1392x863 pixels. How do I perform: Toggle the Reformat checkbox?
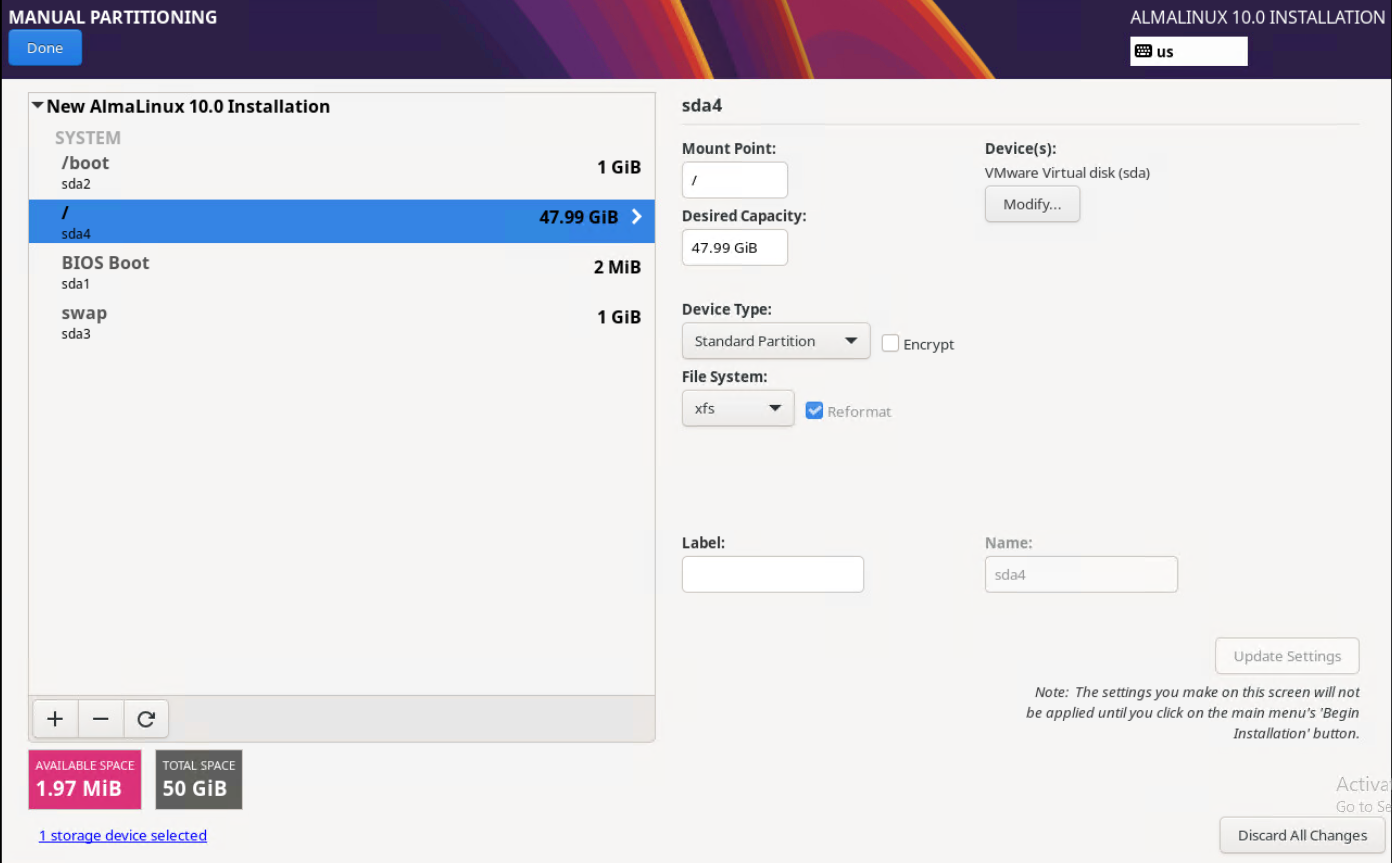(814, 410)
